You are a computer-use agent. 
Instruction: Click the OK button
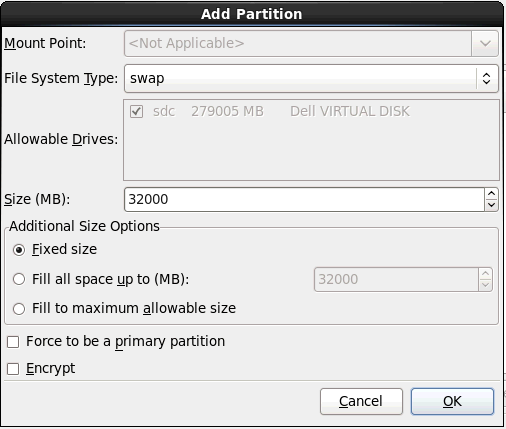(x=452, y=401)
